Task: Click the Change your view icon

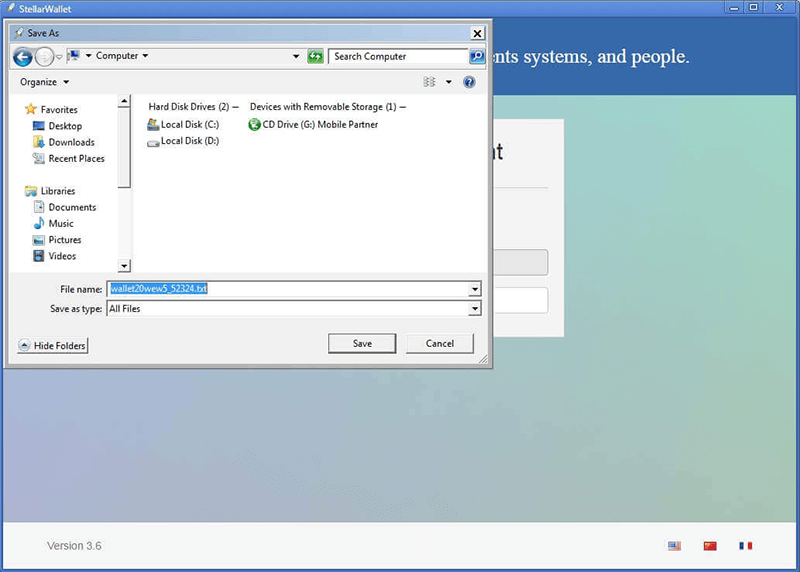Action: 430,82
